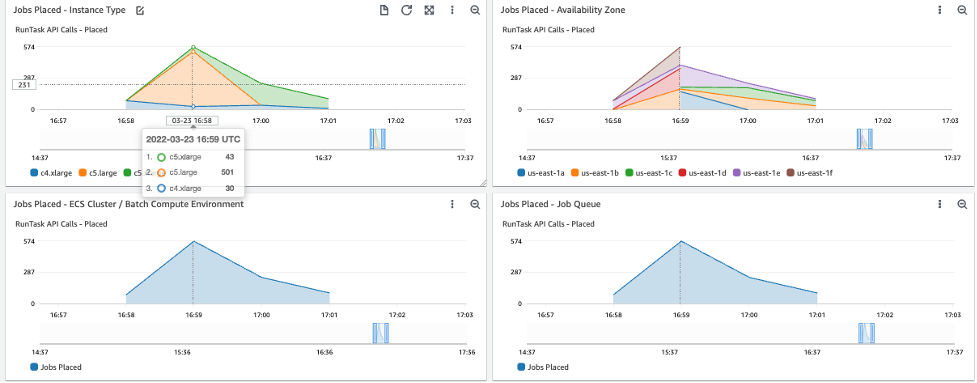Toggle the c5.large legend series

click(x=97, y=173)
